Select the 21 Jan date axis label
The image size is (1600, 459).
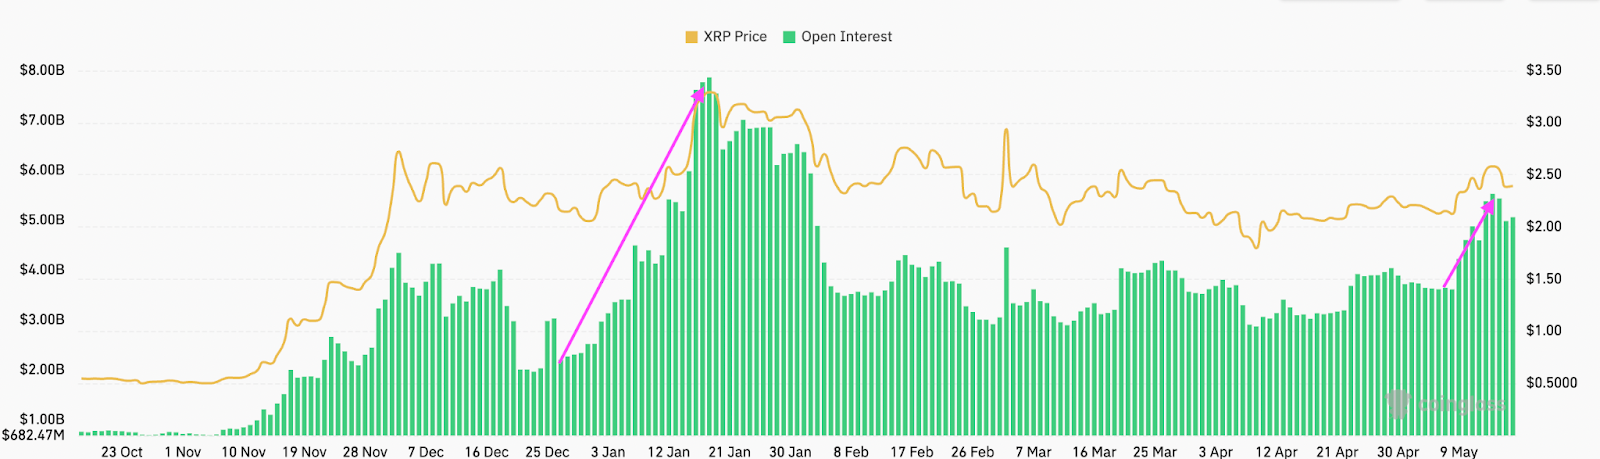729,452
